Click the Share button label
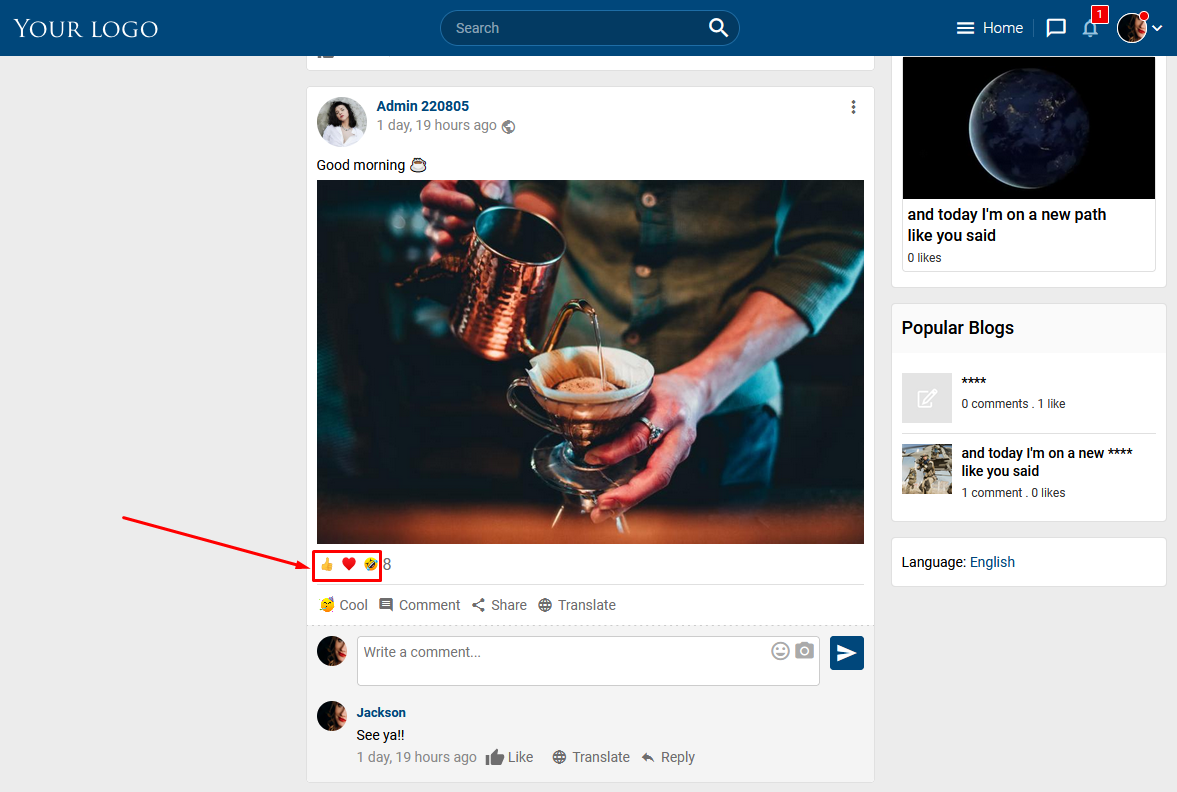The image size is (1177, 792). (509, 605)
